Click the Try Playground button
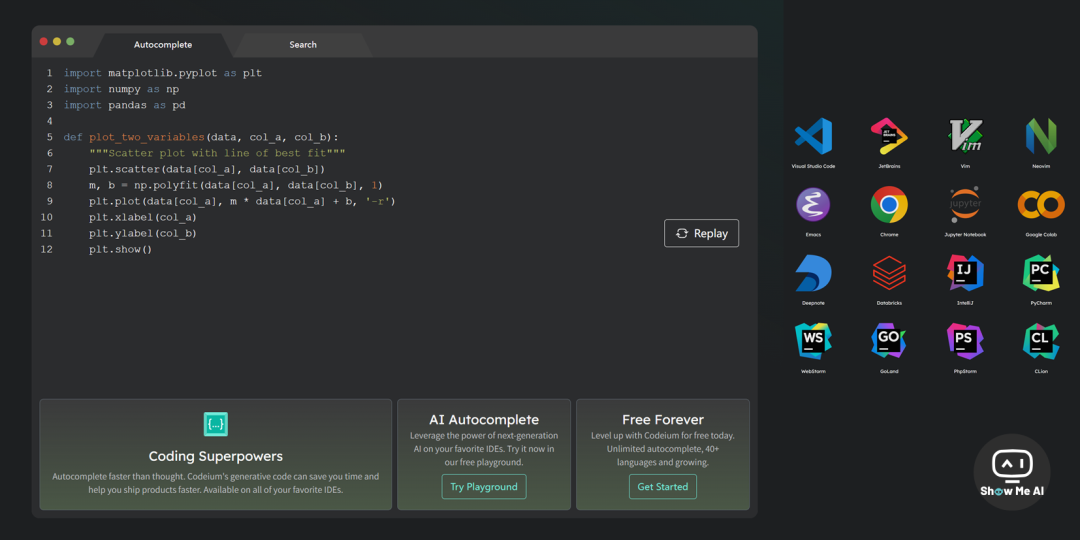The height and width of the screenshot is (540, 1080). tap(484, 487)
